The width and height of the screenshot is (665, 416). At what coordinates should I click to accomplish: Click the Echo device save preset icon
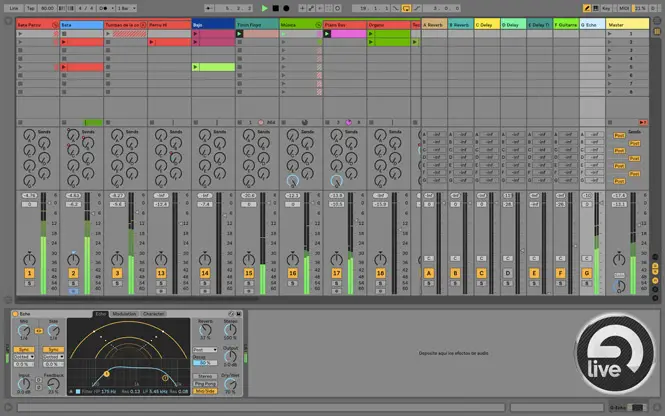click(x=238, y=314)
